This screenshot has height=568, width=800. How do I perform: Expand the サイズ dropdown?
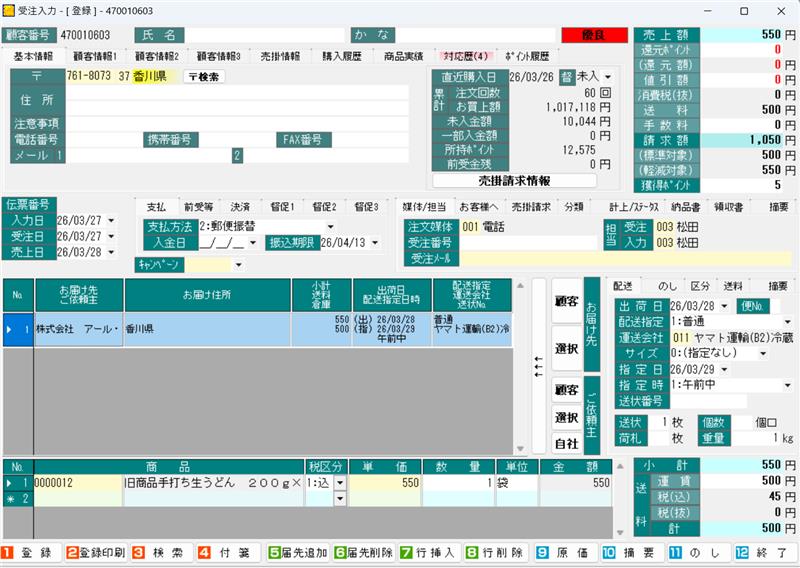pyautogui.click(x=763, y=353)
